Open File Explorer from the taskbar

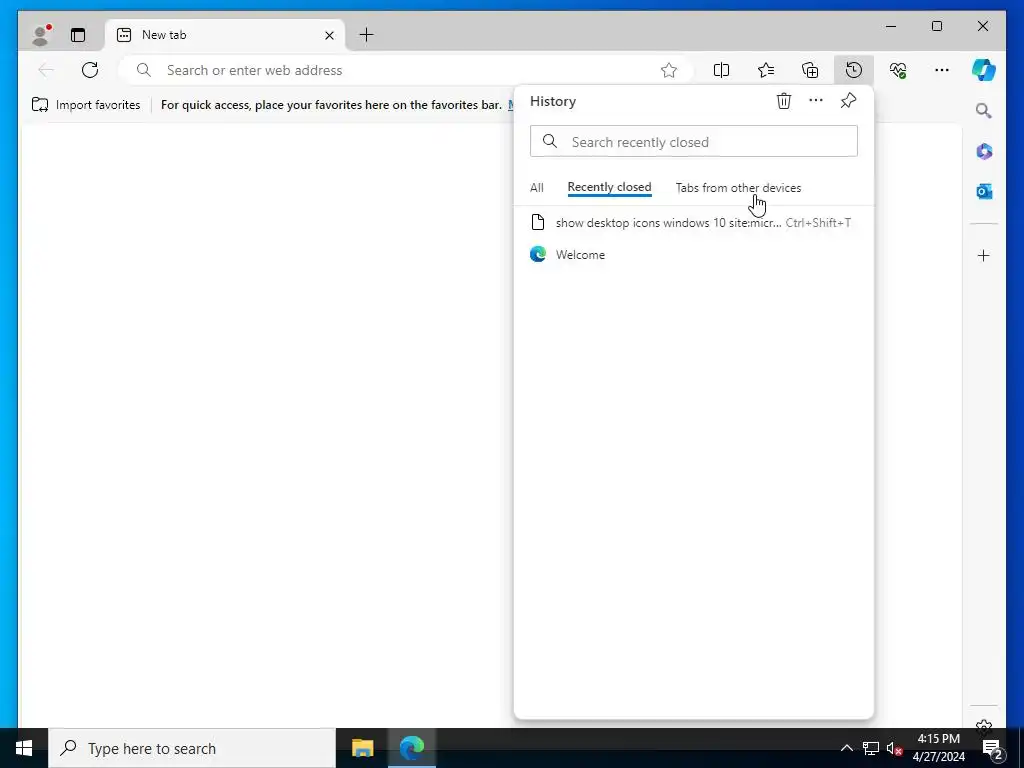coord(362,748)
